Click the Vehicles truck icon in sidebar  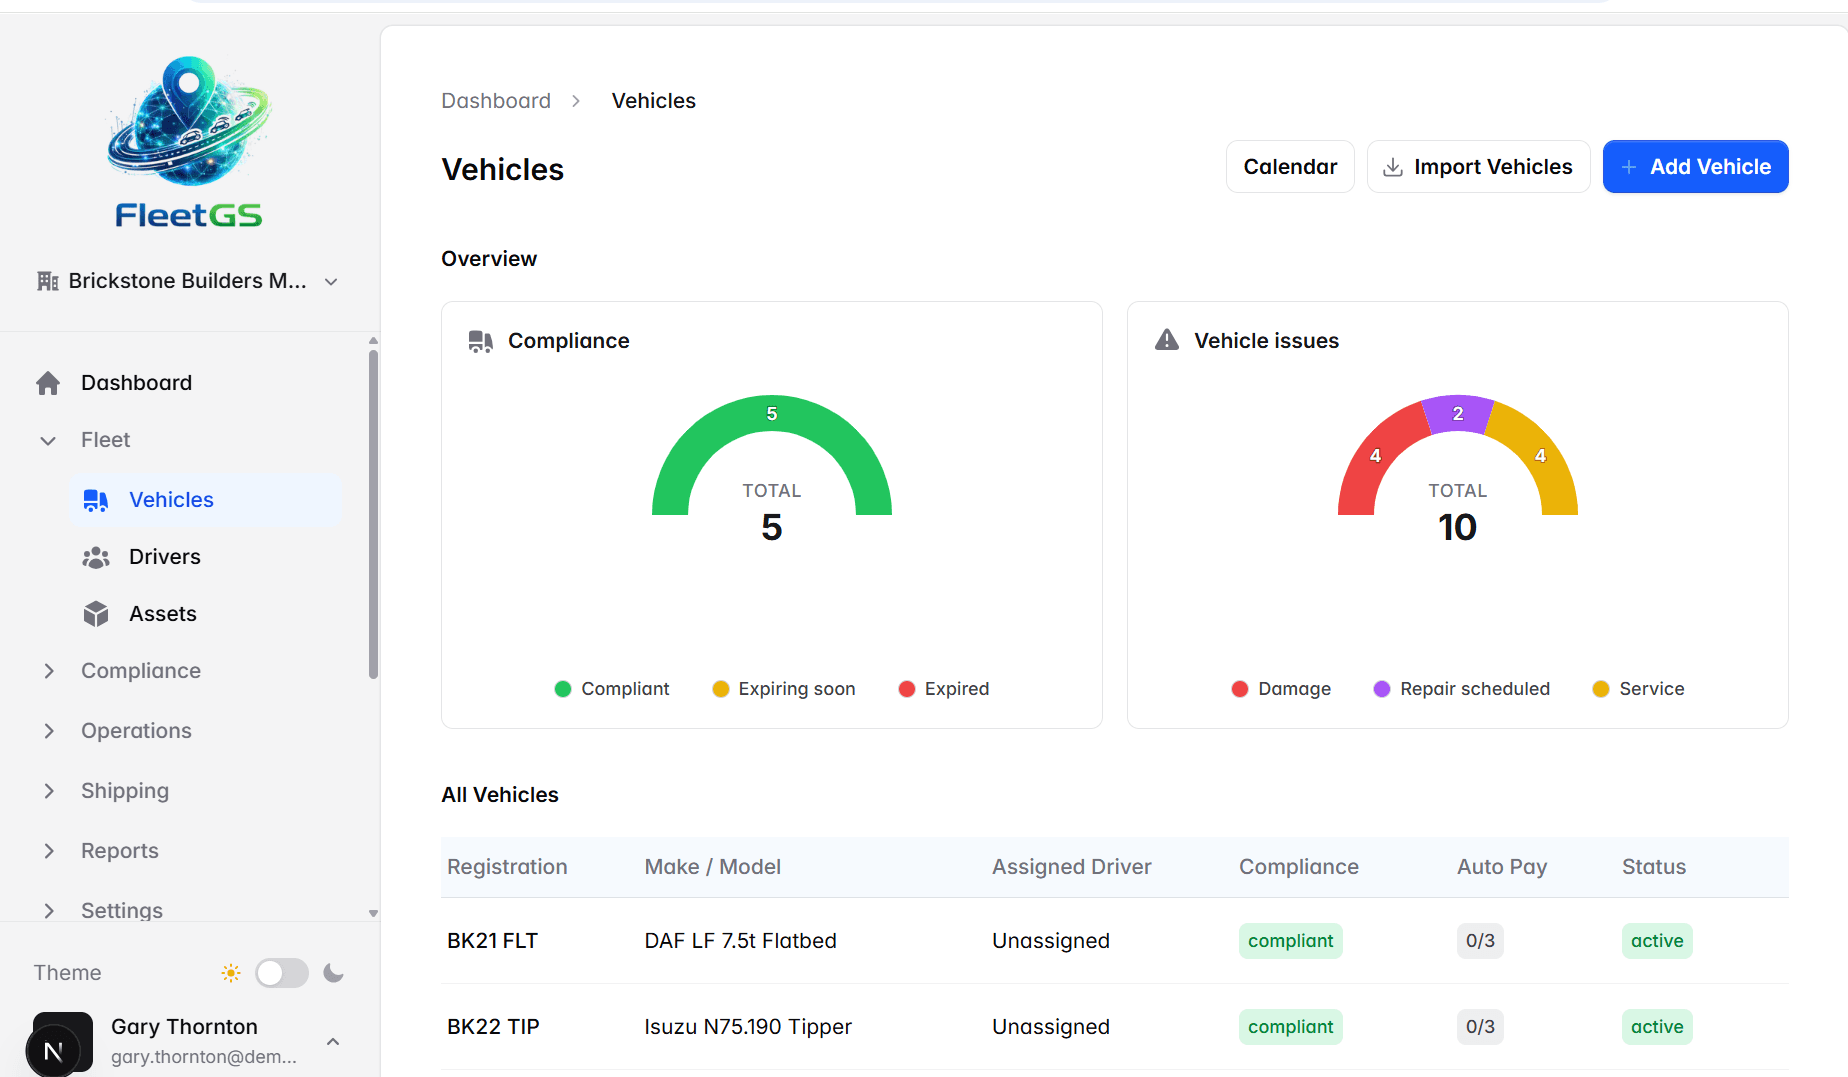click(x=96, y=500)
